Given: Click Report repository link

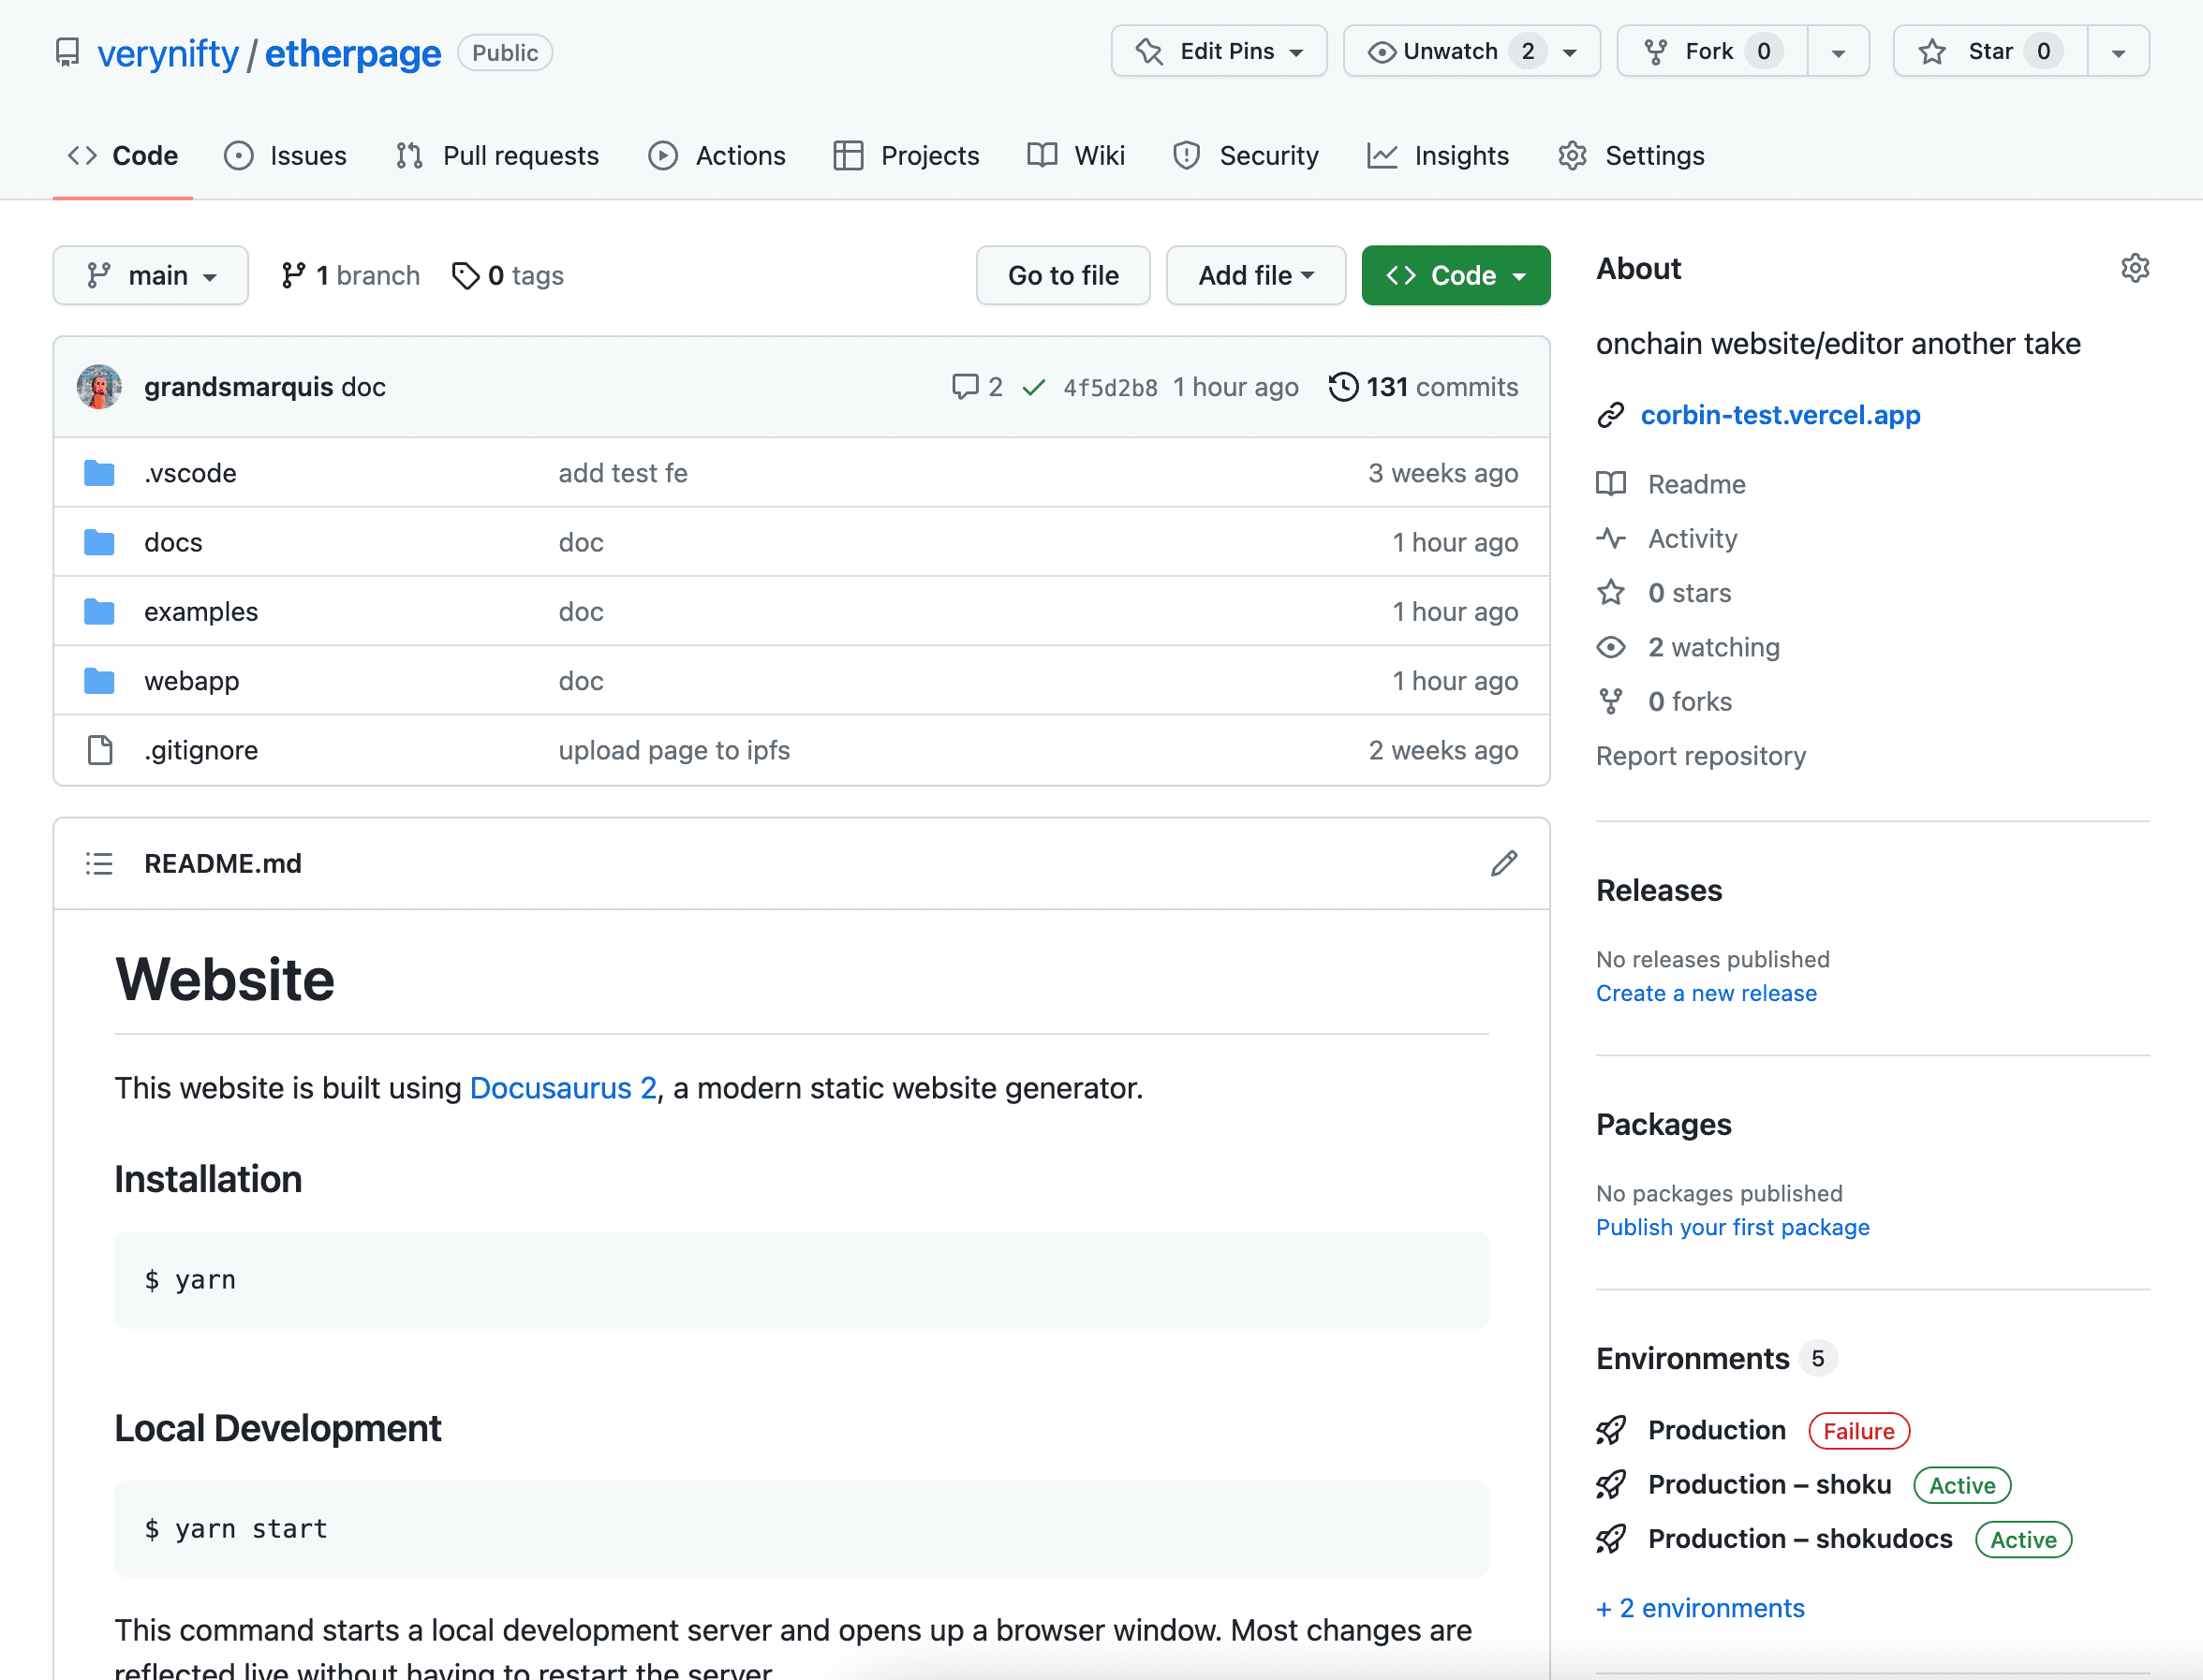Looking at the screenshot, I should point(1700,756).
